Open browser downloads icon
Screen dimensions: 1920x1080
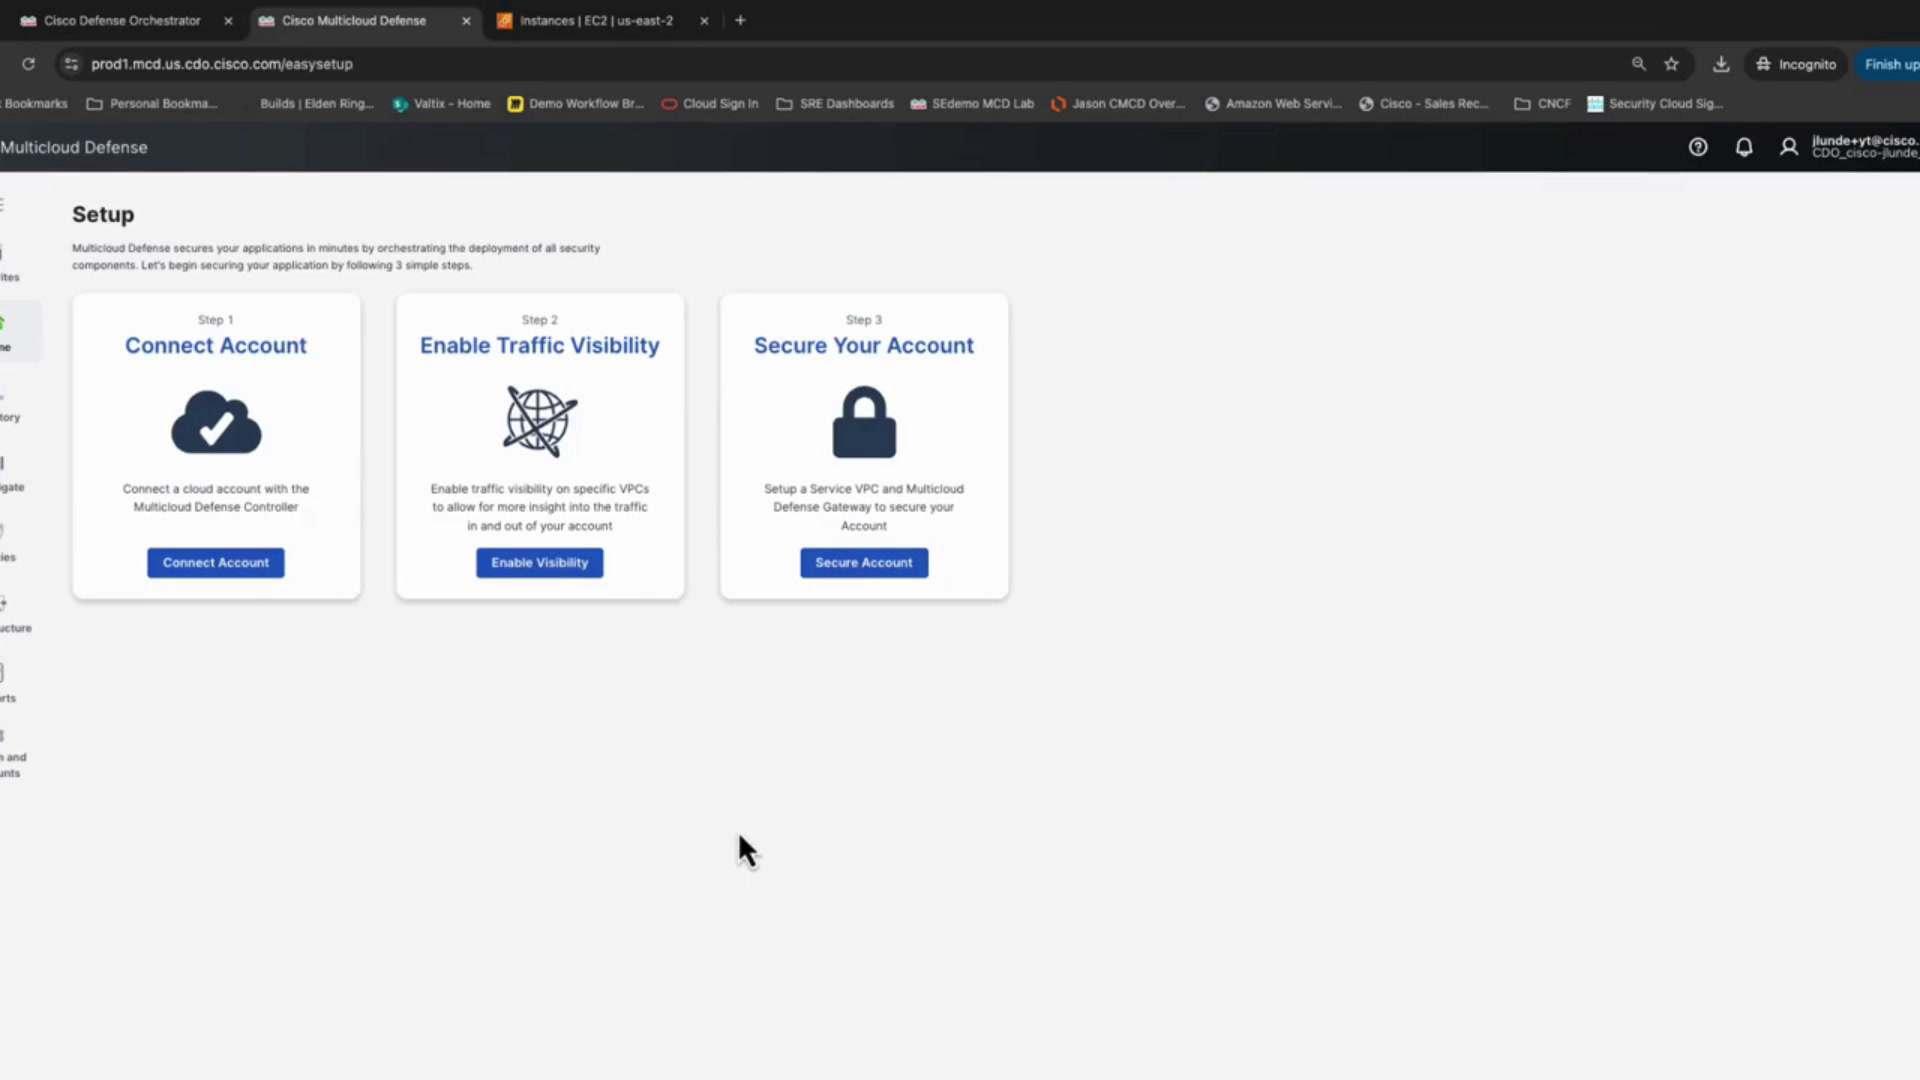point(1721,64)
